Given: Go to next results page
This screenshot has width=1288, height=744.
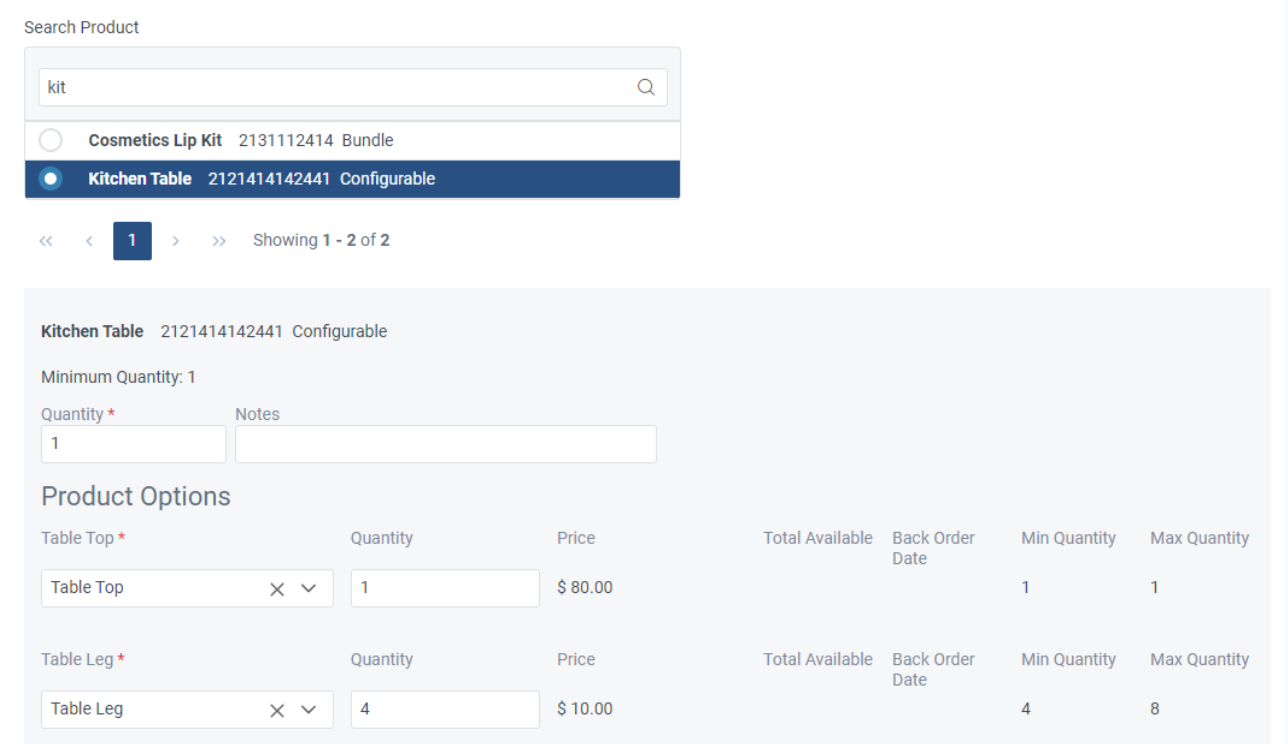Looking at the screenshot, I should click(x=175, y=241).
